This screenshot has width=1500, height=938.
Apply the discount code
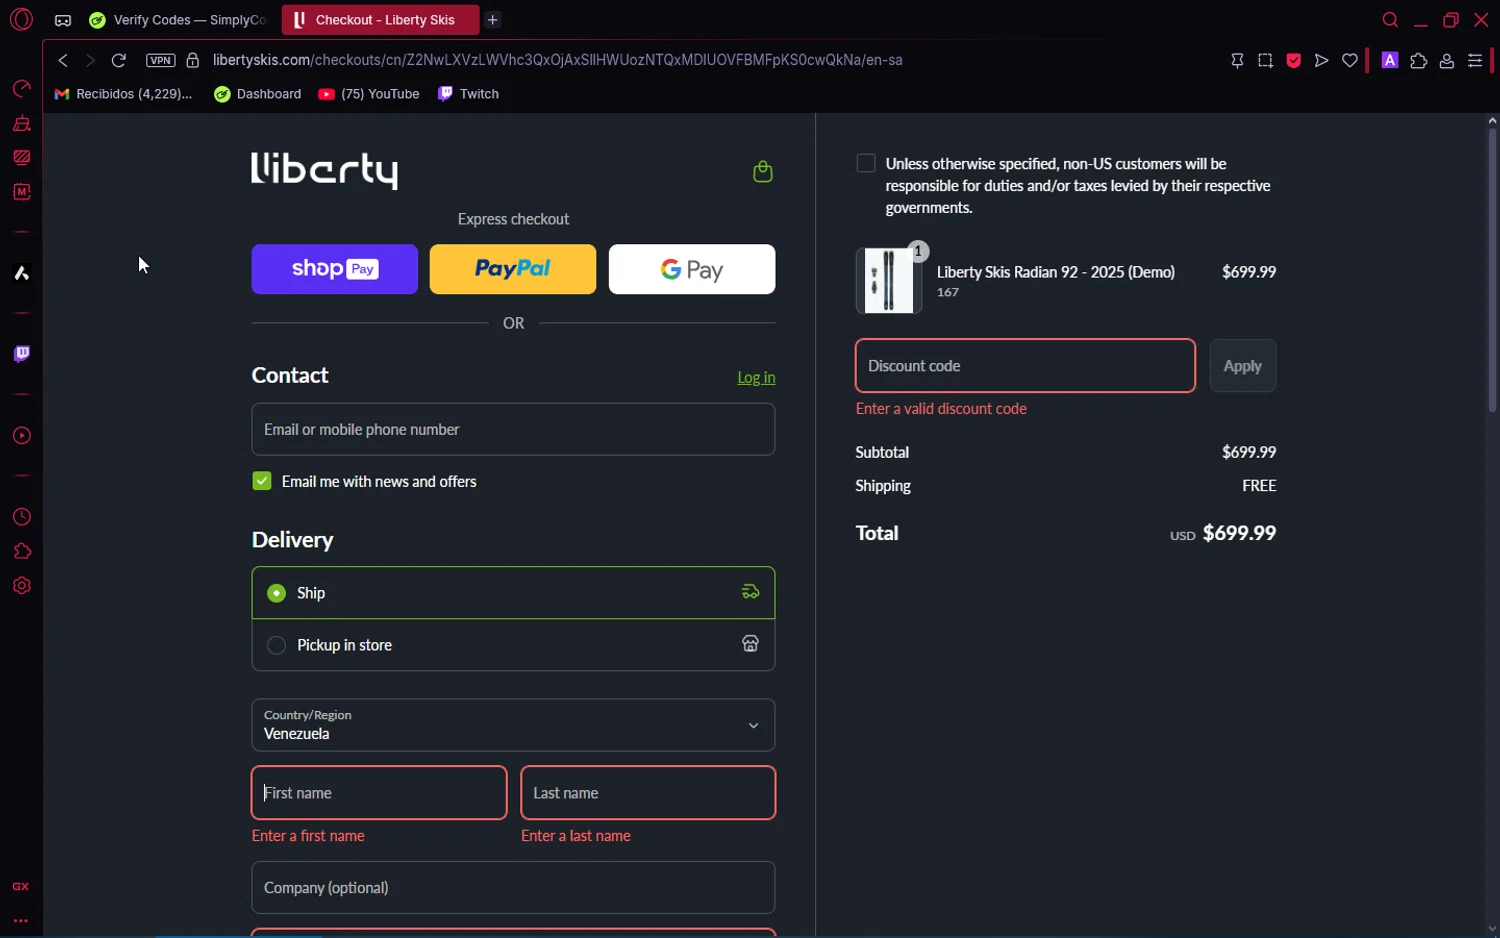pyautogui.click(x=1243, y=366)
